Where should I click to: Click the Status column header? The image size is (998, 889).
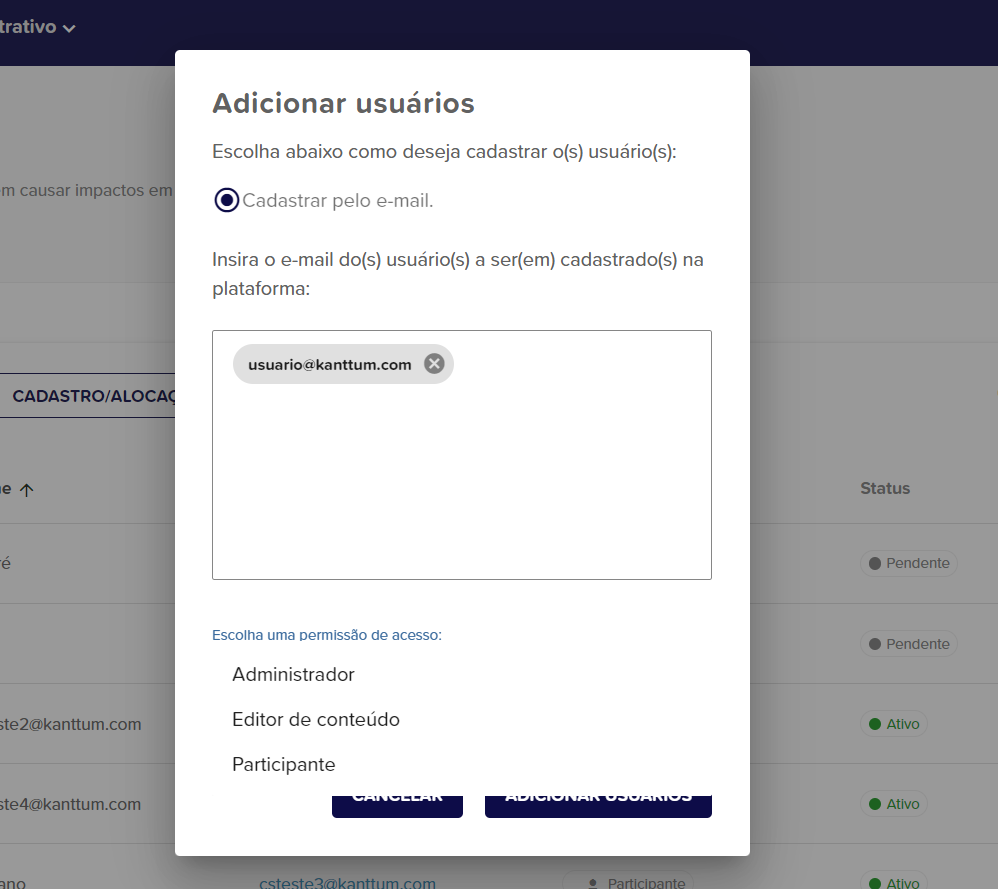[885, 489]
